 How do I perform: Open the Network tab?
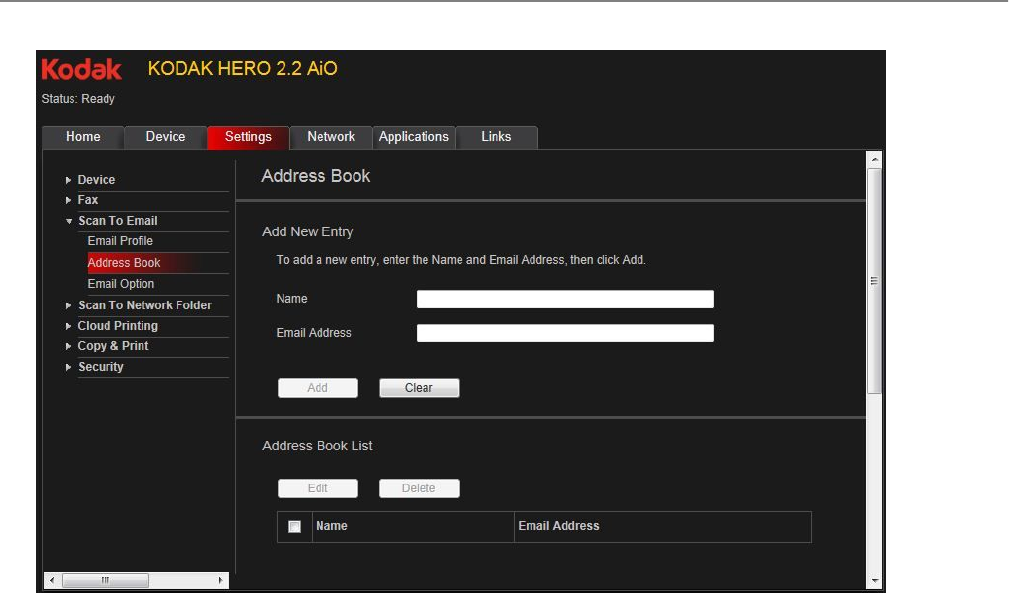[331, 137]
